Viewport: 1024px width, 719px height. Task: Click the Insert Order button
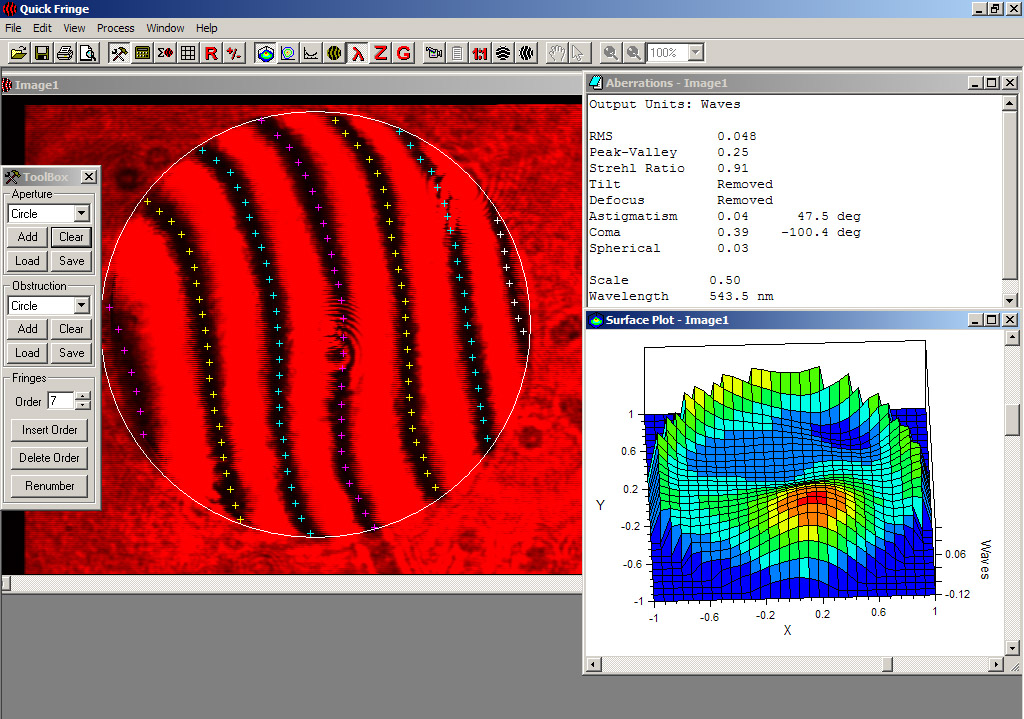coord(50,430)
